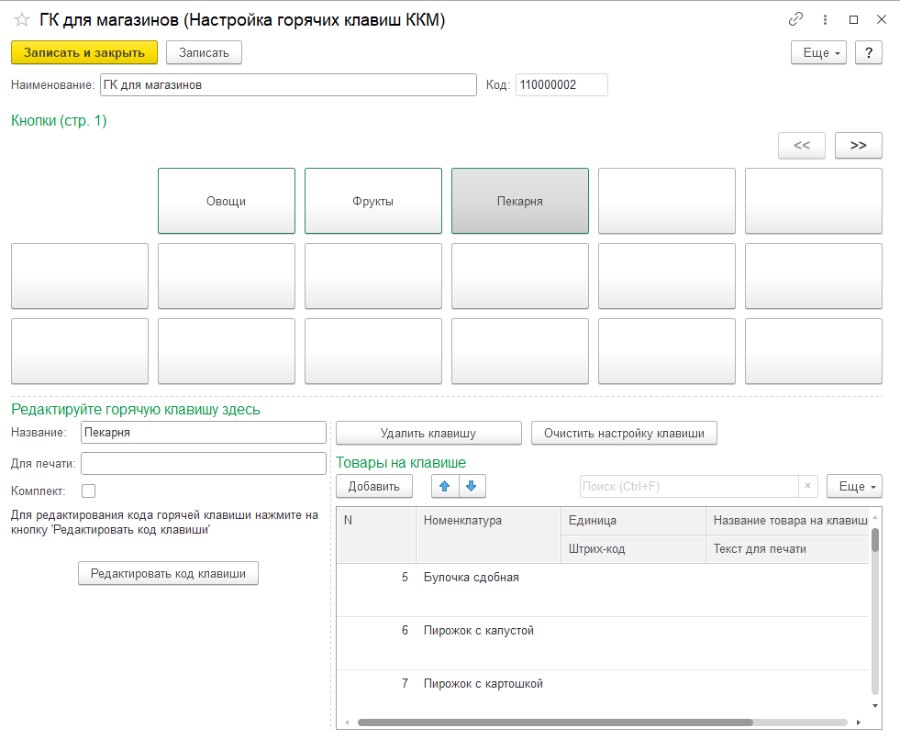Click Удалить клавишу button
The height and width of the screenshot is (739, 900).
point(429,433)
